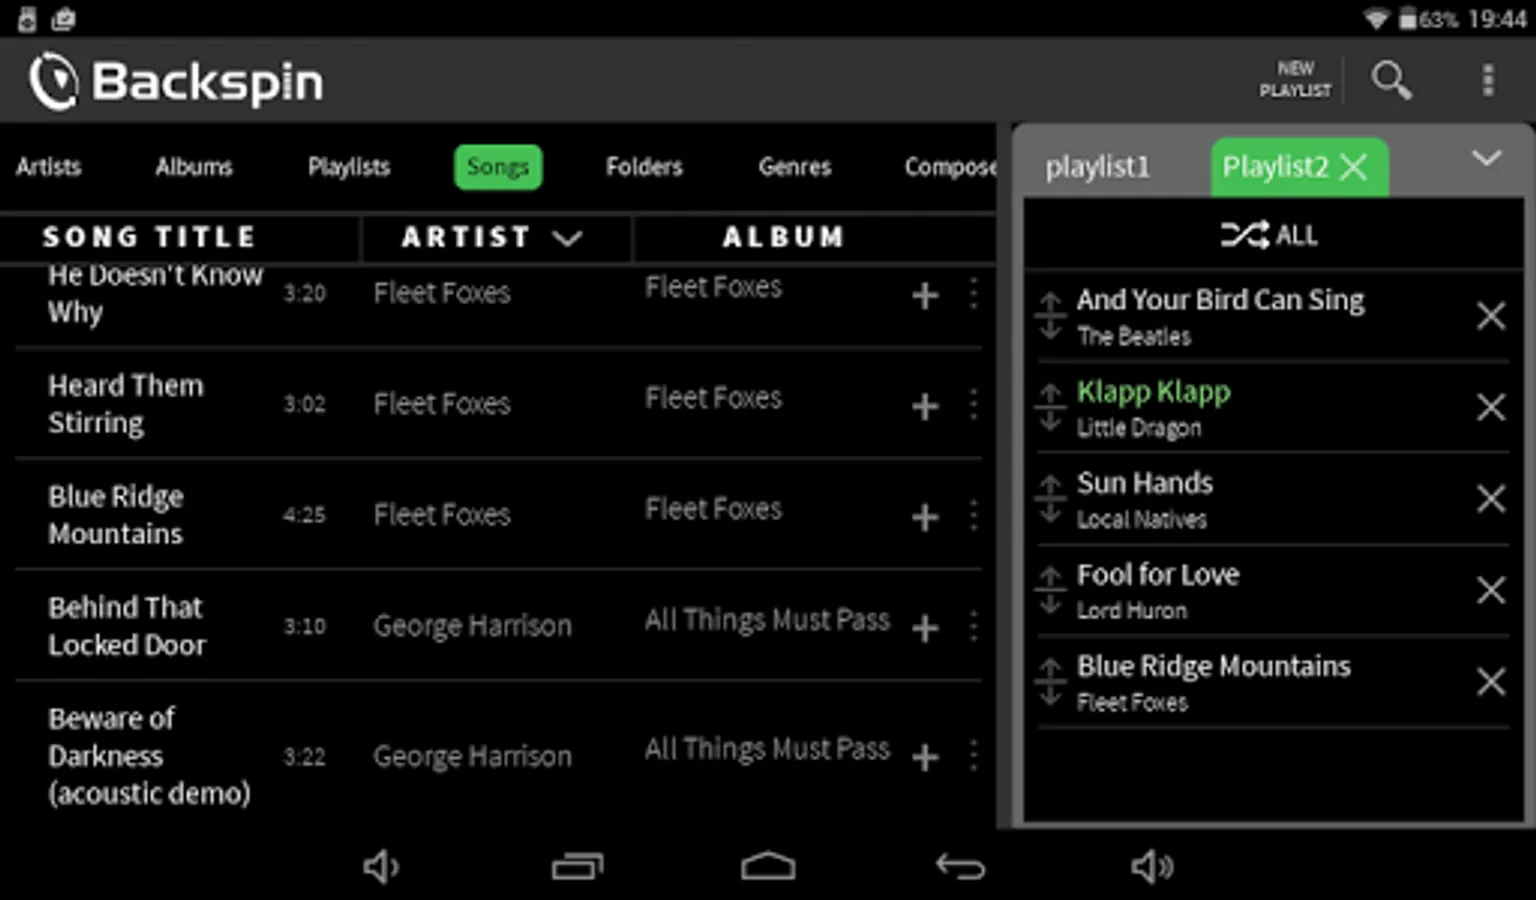Switch to the Albums tab
This screenshot has width=1536, height=900.
(x=193, y=167)
